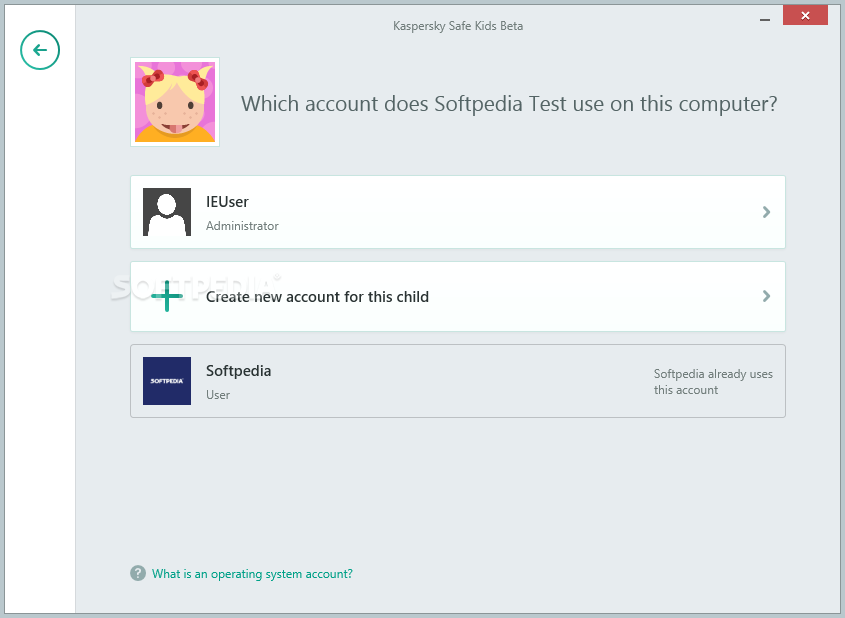Image resolution: width=845 pixels, height=618 pixels.
Task: Go back using the circular arrow button
Action: pos(40,50)
